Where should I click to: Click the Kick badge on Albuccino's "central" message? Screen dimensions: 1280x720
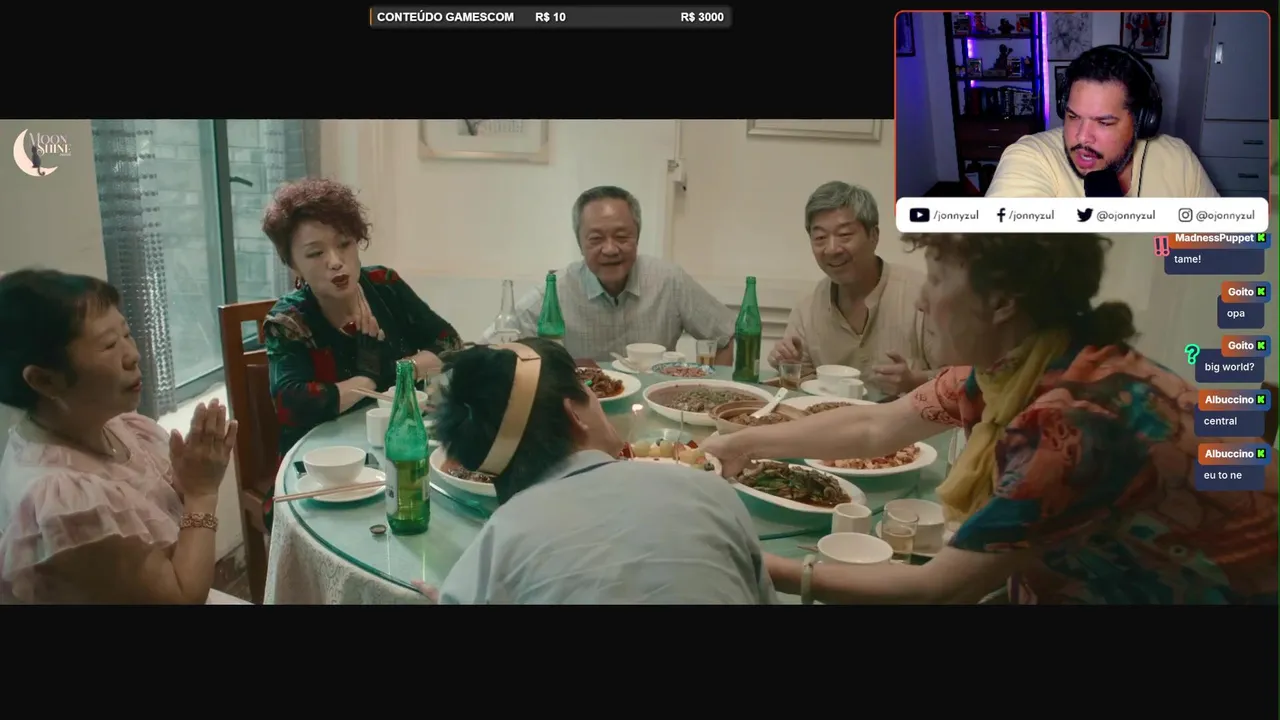[x=1261, y=400]
